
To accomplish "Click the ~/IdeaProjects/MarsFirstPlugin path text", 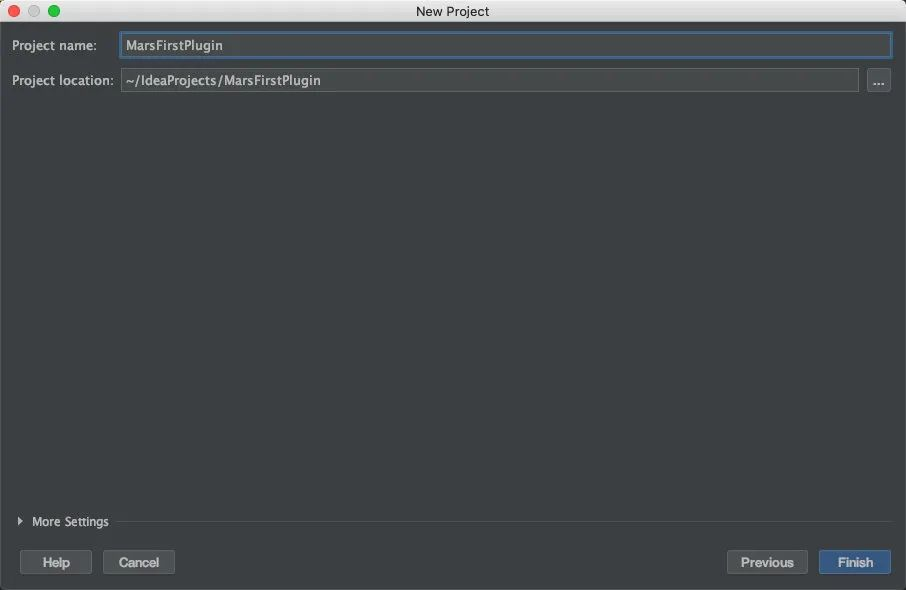I will coord(222,80).
